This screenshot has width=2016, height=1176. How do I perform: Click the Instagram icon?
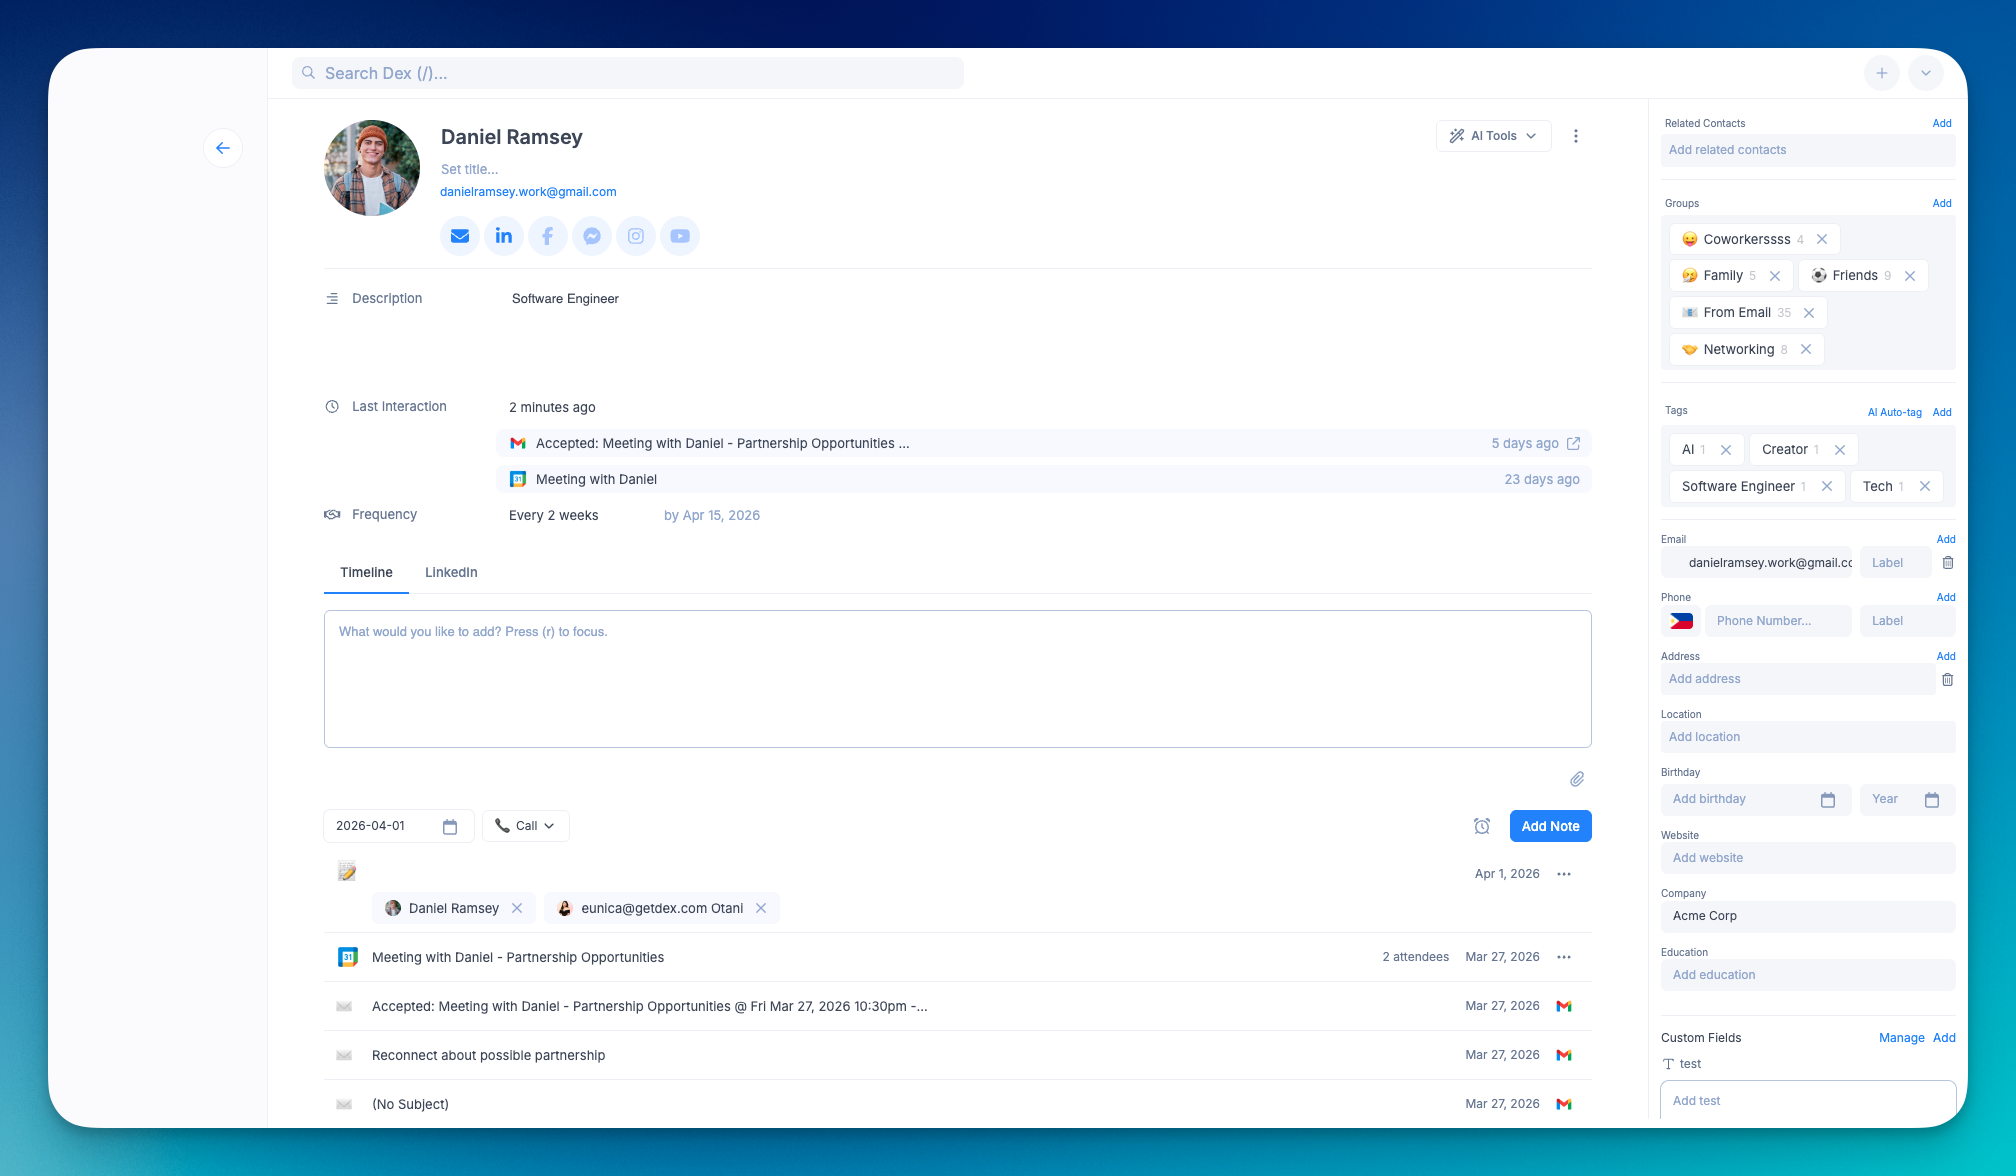tap(636, 236)
